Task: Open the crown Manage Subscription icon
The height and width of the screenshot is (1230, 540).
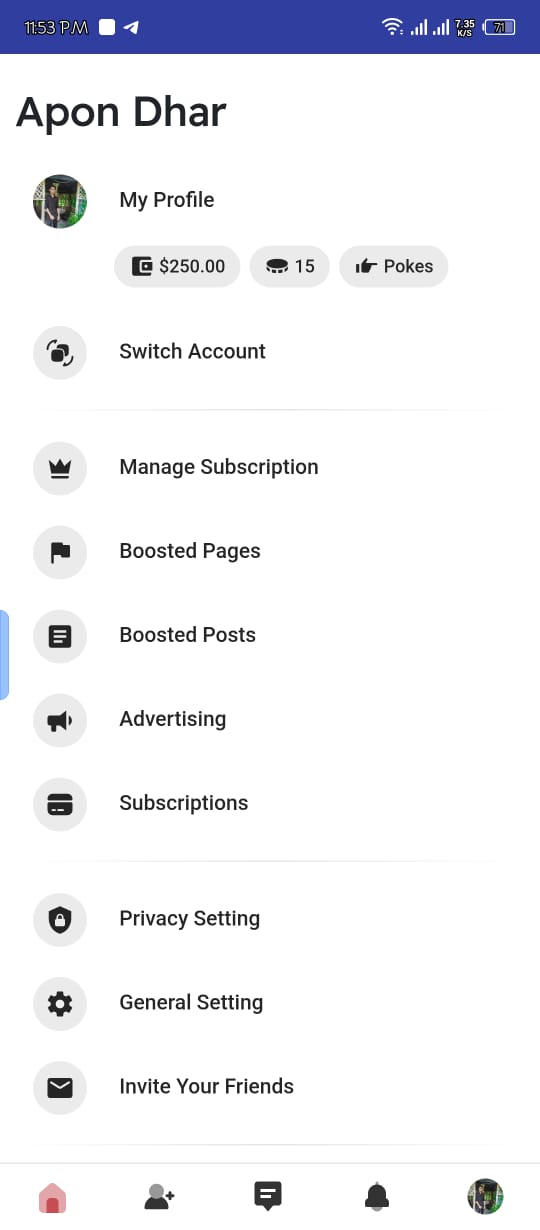Action: (60, 468)
